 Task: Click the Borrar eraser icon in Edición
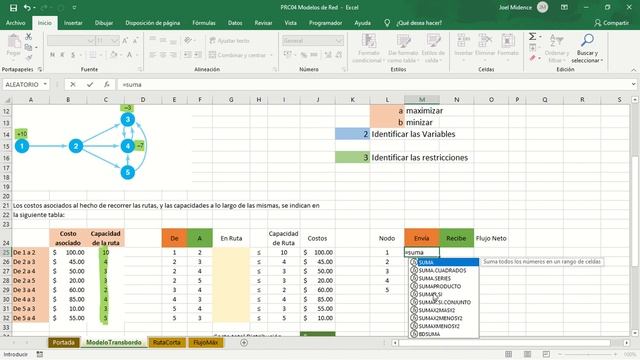533,58
